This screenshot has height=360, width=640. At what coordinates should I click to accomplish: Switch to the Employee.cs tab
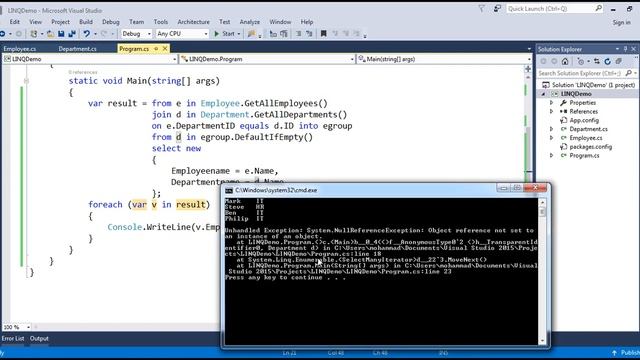point(20,49)
